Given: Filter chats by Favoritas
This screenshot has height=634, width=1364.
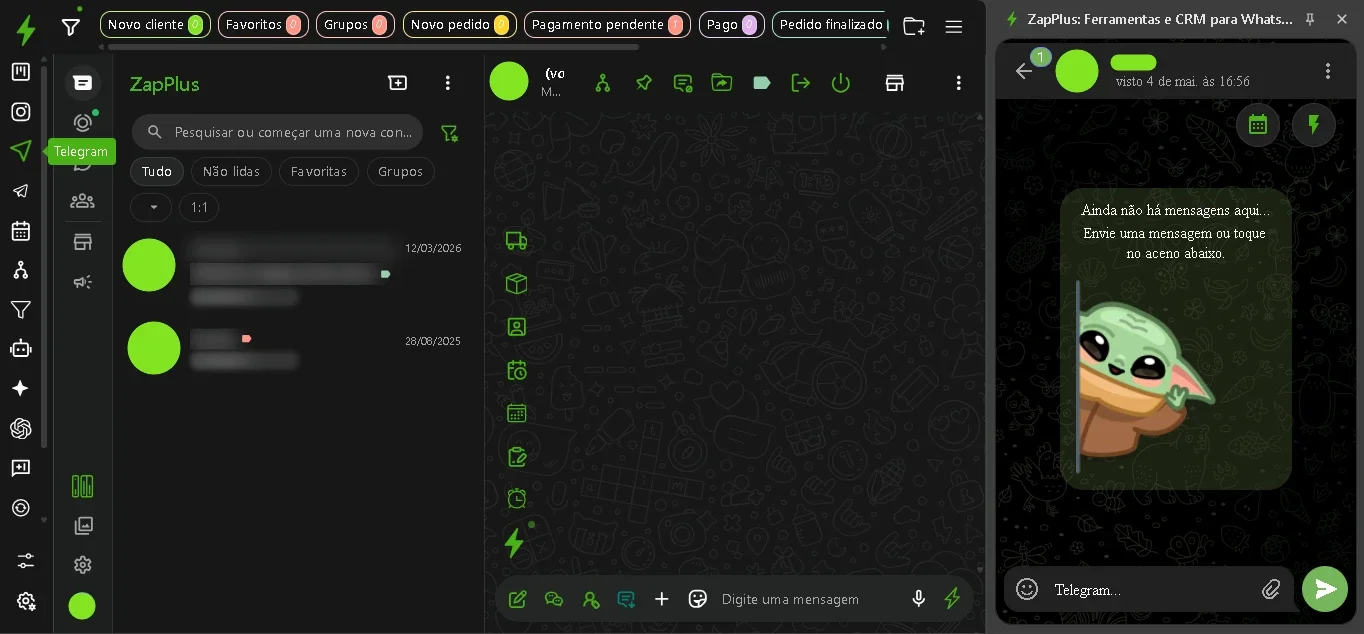Looking at the screenshot, I should (319, 172).
